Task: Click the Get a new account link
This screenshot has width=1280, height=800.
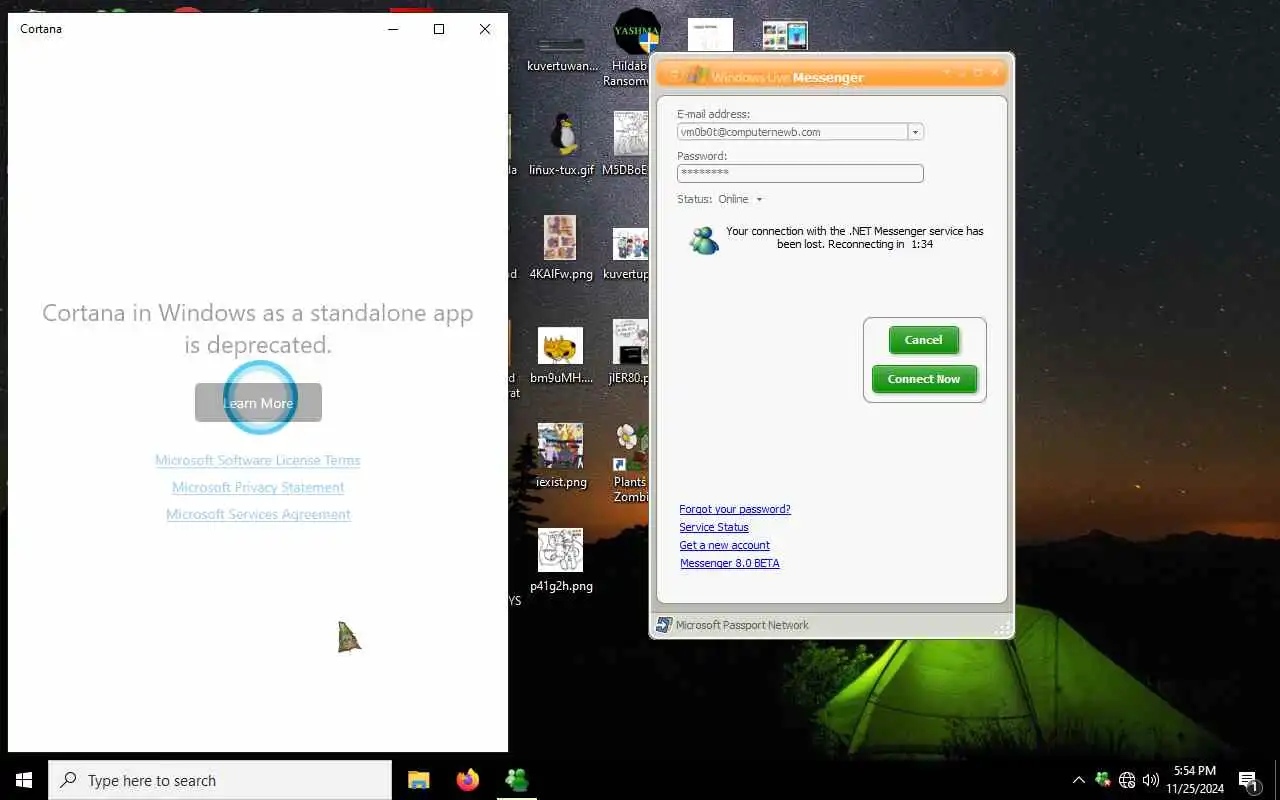Action: click(x=725, y=545)
